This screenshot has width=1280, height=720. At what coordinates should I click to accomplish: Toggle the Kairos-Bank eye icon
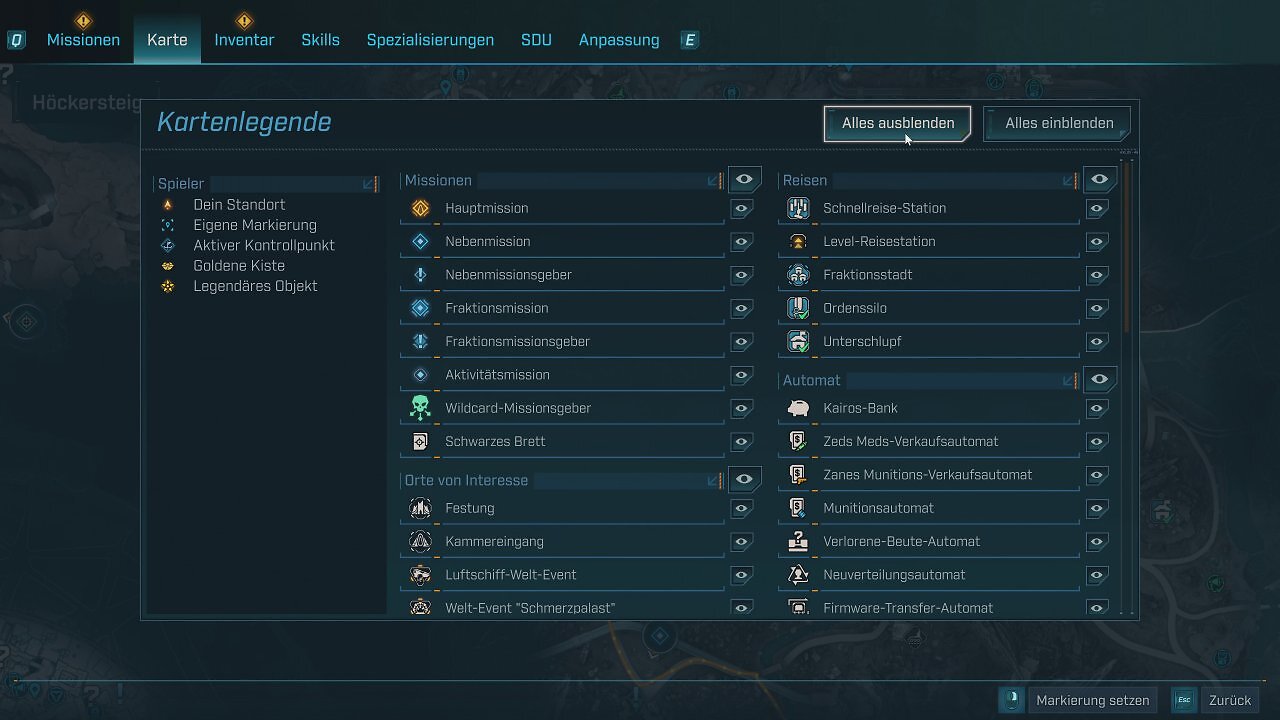click(x=1097, y=409)
